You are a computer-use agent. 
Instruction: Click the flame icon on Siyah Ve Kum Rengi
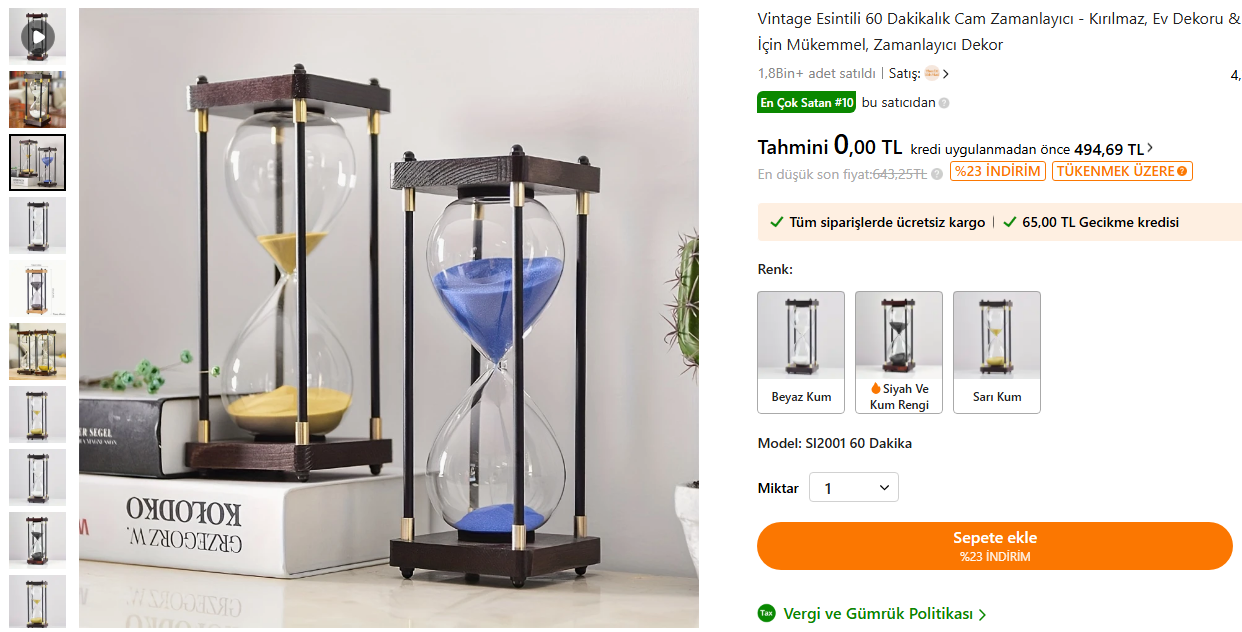pos(876,389)
